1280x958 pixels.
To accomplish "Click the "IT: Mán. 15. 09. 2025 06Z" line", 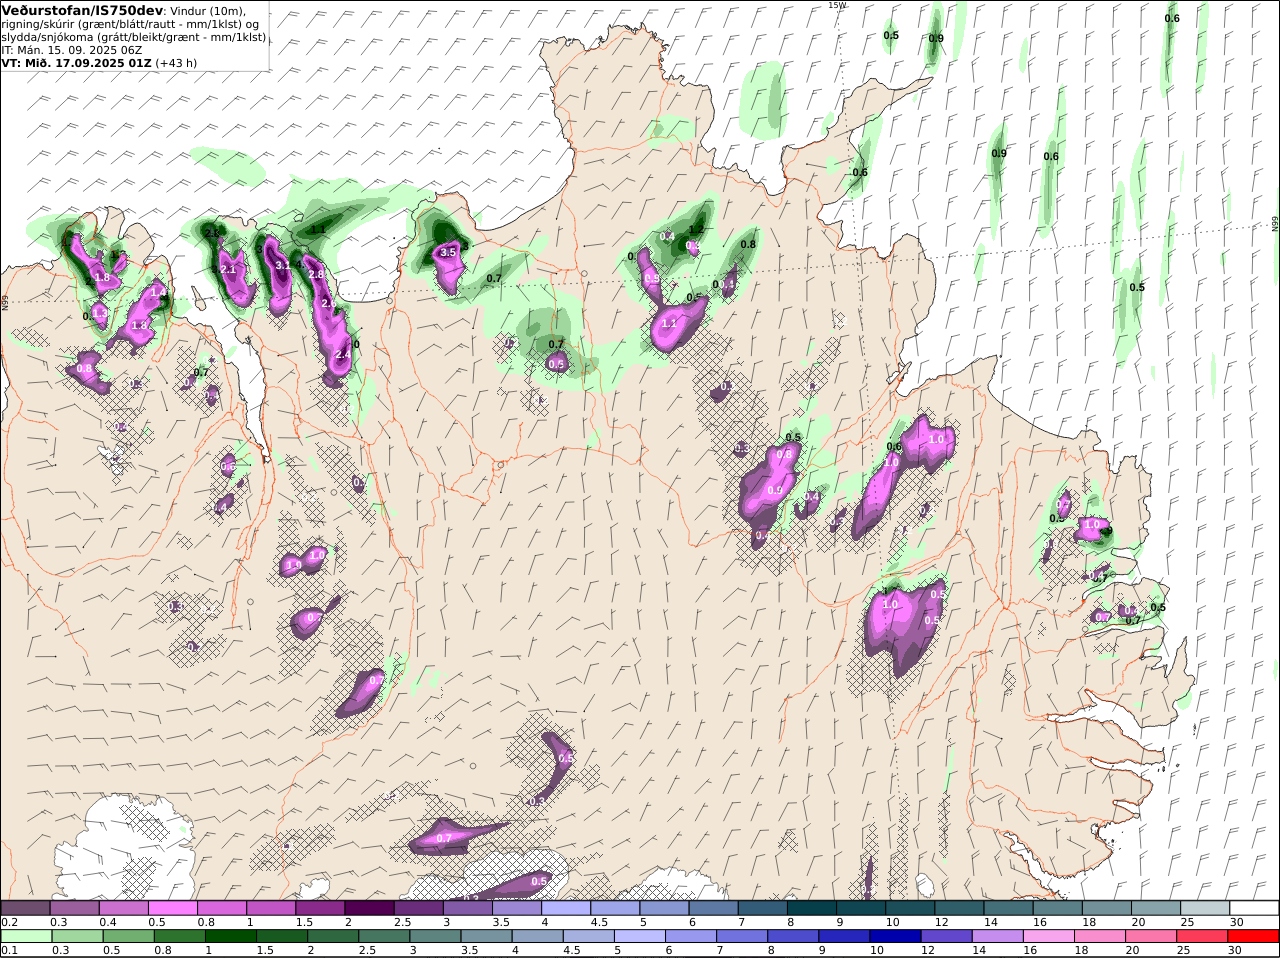I will tap(71, 50).
